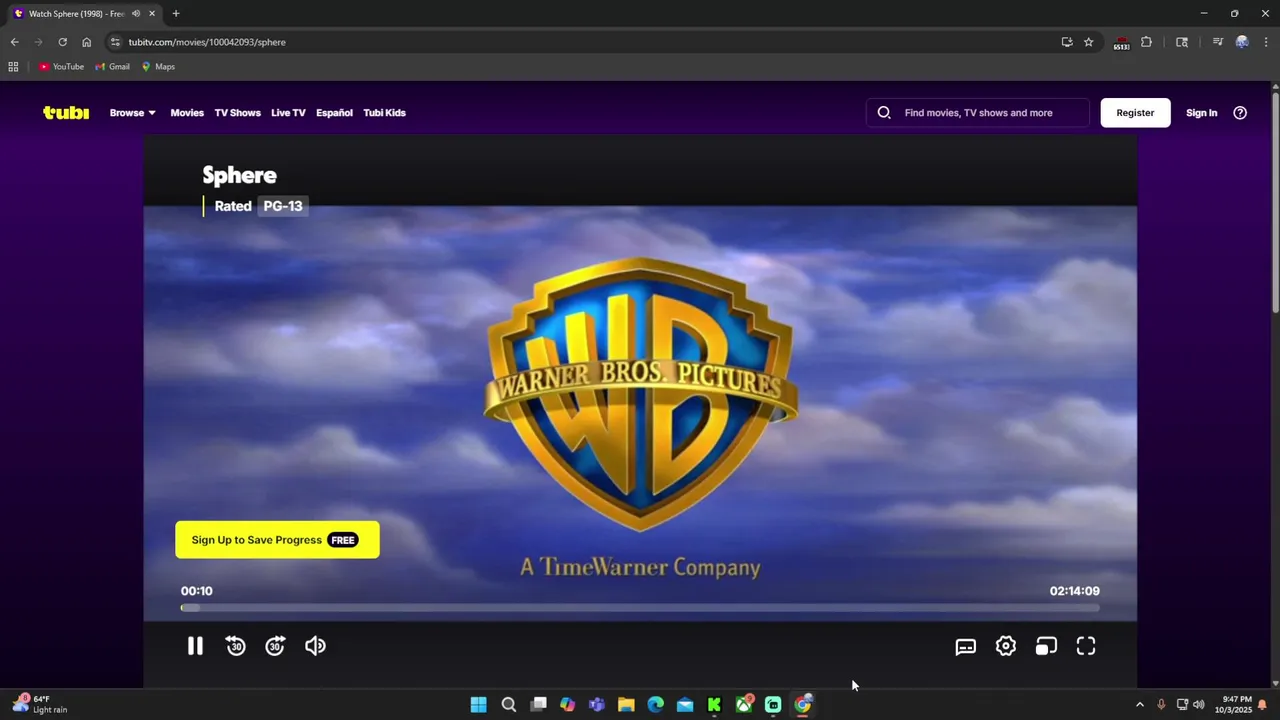
Task: Open the taskbar clock and date
Action: tap(1233, 705)
